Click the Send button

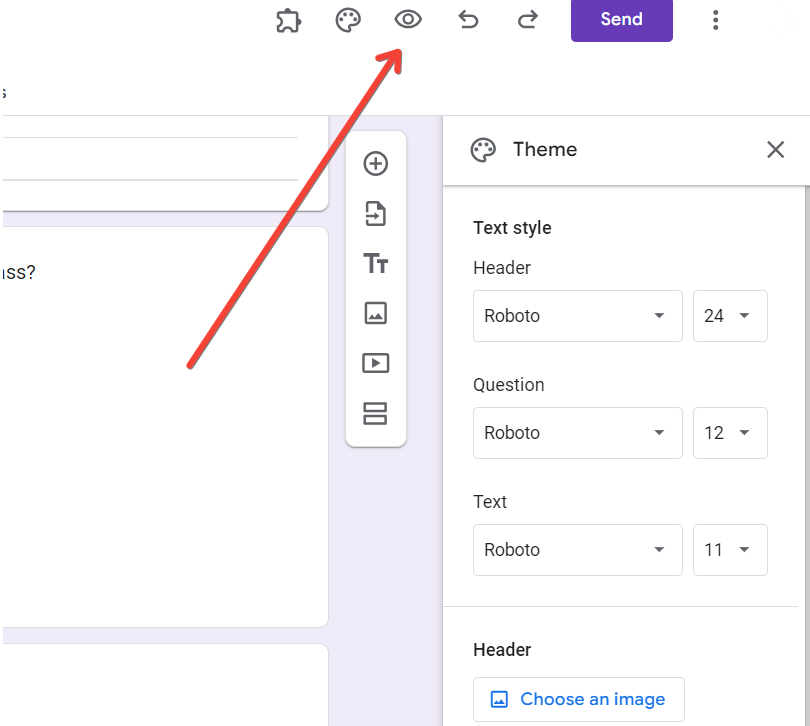[621, 20]
